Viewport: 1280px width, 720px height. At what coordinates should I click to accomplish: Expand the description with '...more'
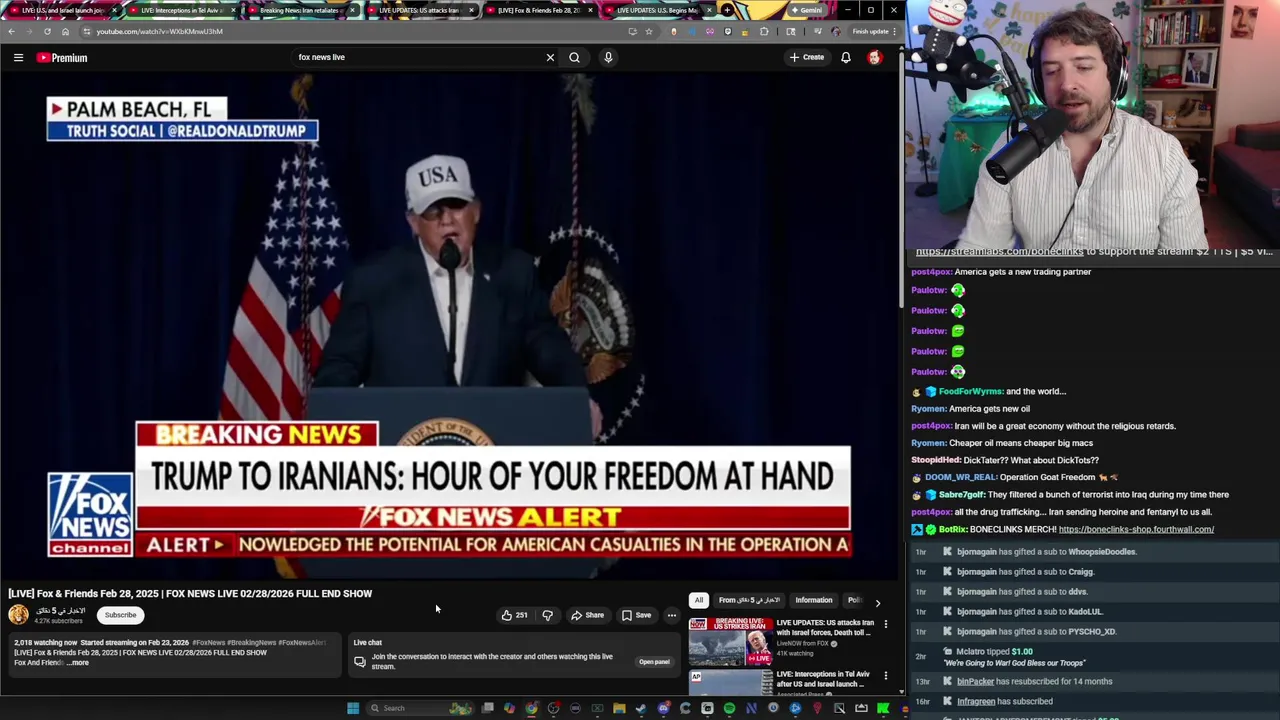pyautogui.click(x=79, y=663)
